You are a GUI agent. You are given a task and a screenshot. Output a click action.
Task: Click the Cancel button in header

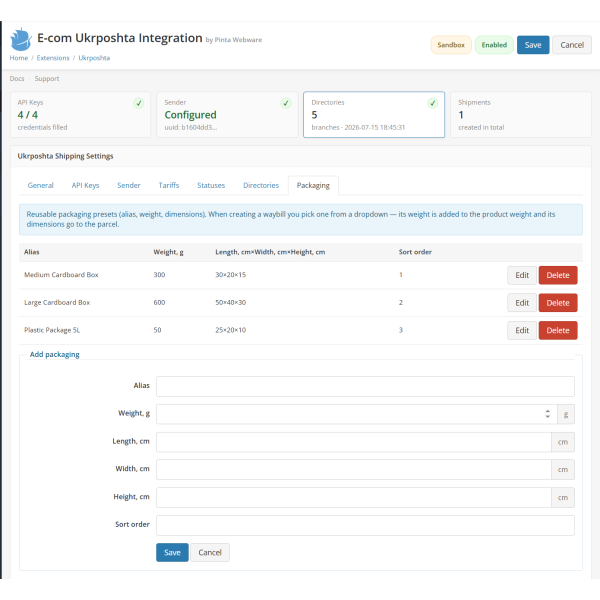click(x=572, y=45)
